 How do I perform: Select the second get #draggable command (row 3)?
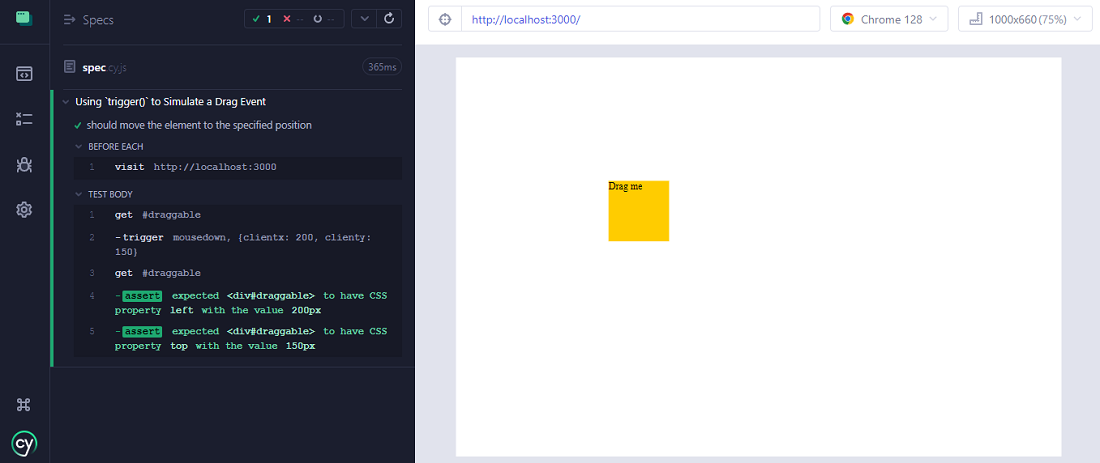coord(238,273)
